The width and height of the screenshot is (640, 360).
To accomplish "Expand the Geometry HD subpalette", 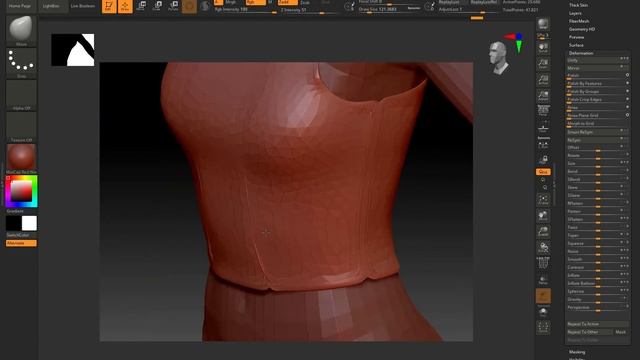I will click(582, 29).
